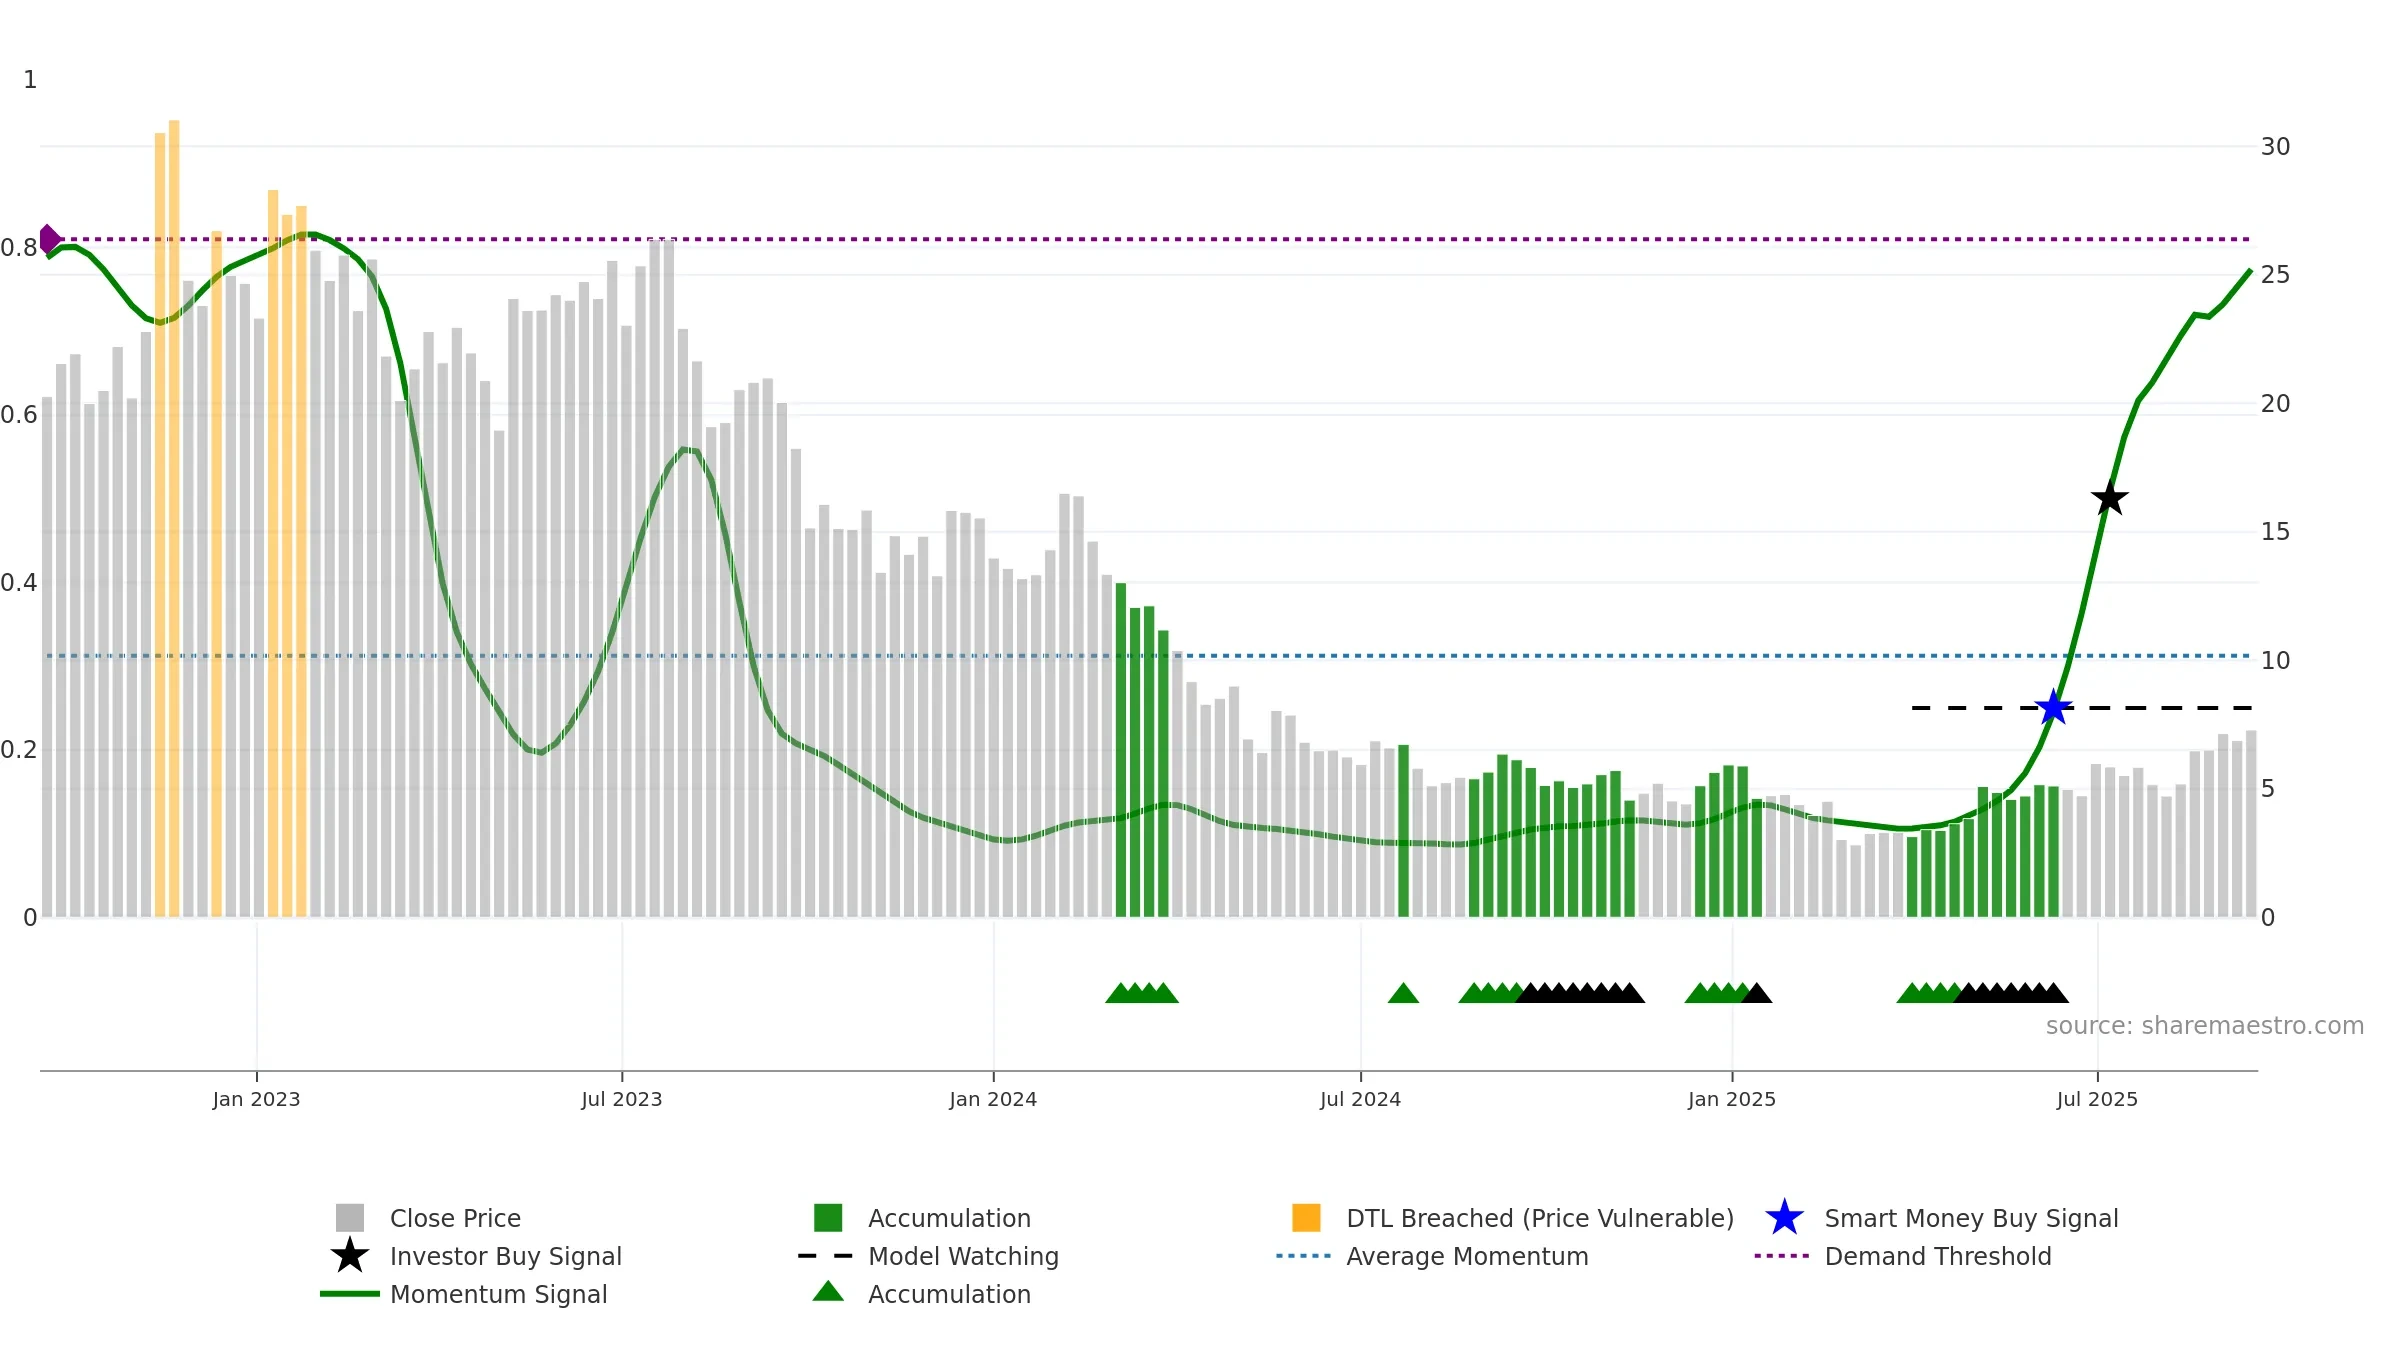This screenshot has height=1350, width=2400.
Task: Toggle DTL Breached (Price Vulnerable) legend entry
Action: tap(1513, 1218)
